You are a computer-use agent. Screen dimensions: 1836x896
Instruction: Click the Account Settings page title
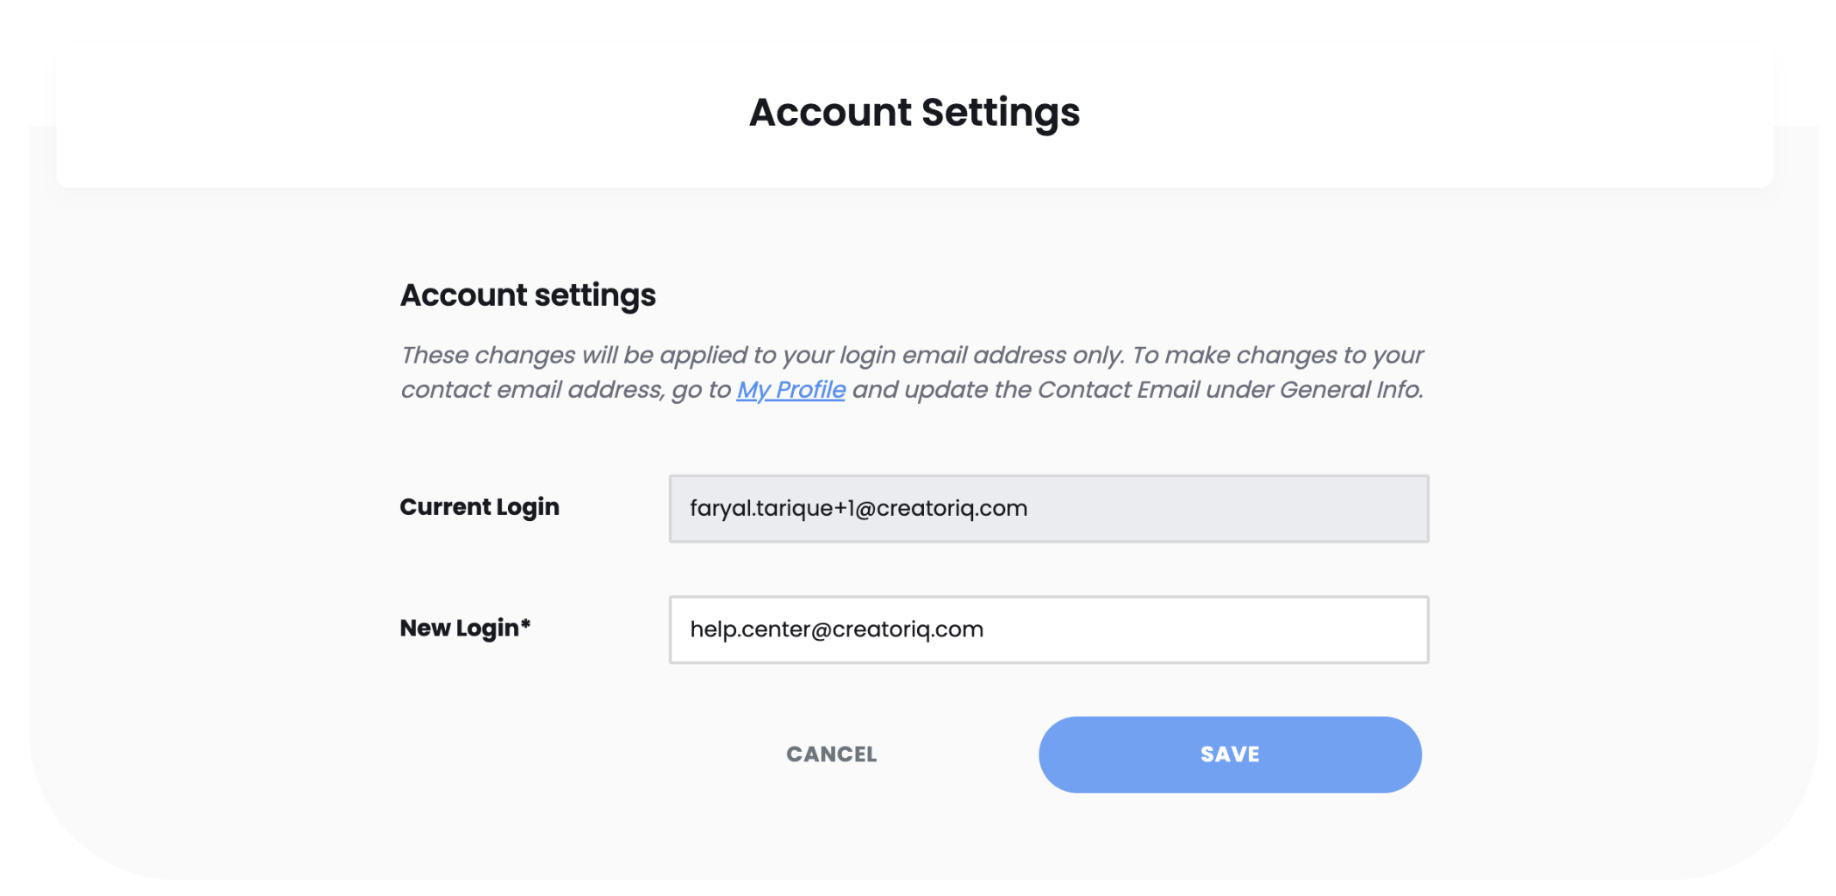[915, 113]
